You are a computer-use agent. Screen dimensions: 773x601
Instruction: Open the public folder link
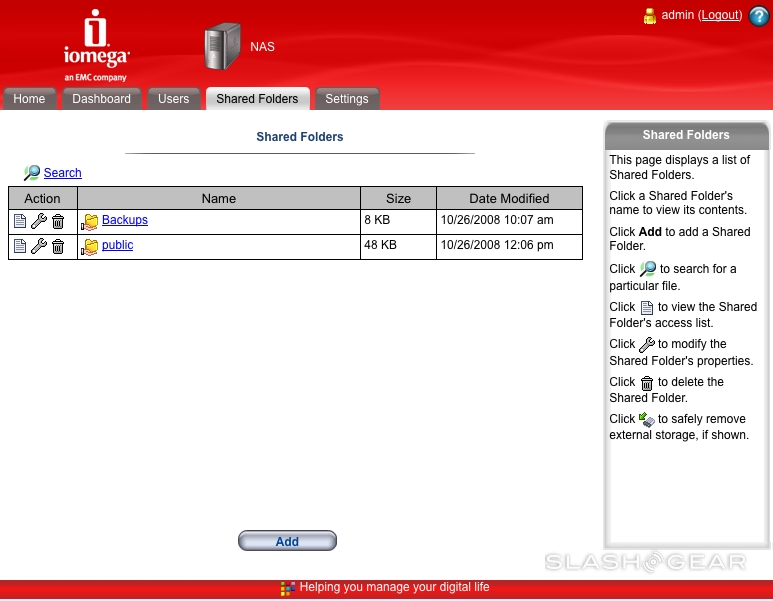tap(117, 245)
